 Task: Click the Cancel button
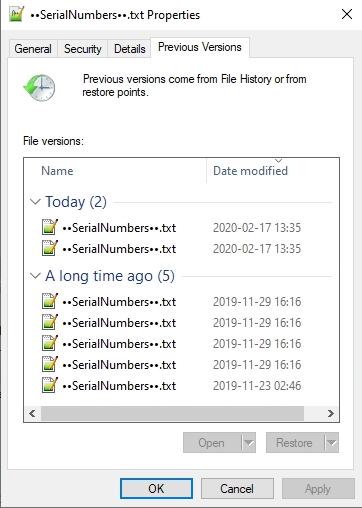point(237,489)
